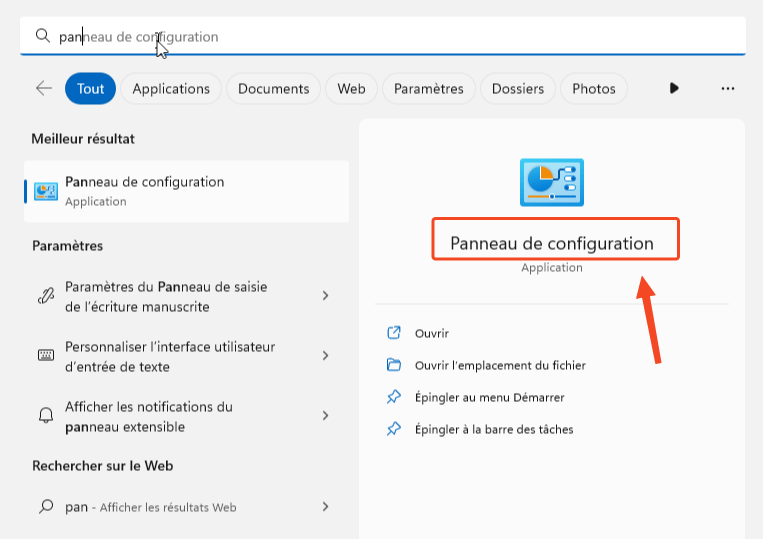Show more filters with play arrow
Viewport: 763px width, 539px height.
point(674,88)
